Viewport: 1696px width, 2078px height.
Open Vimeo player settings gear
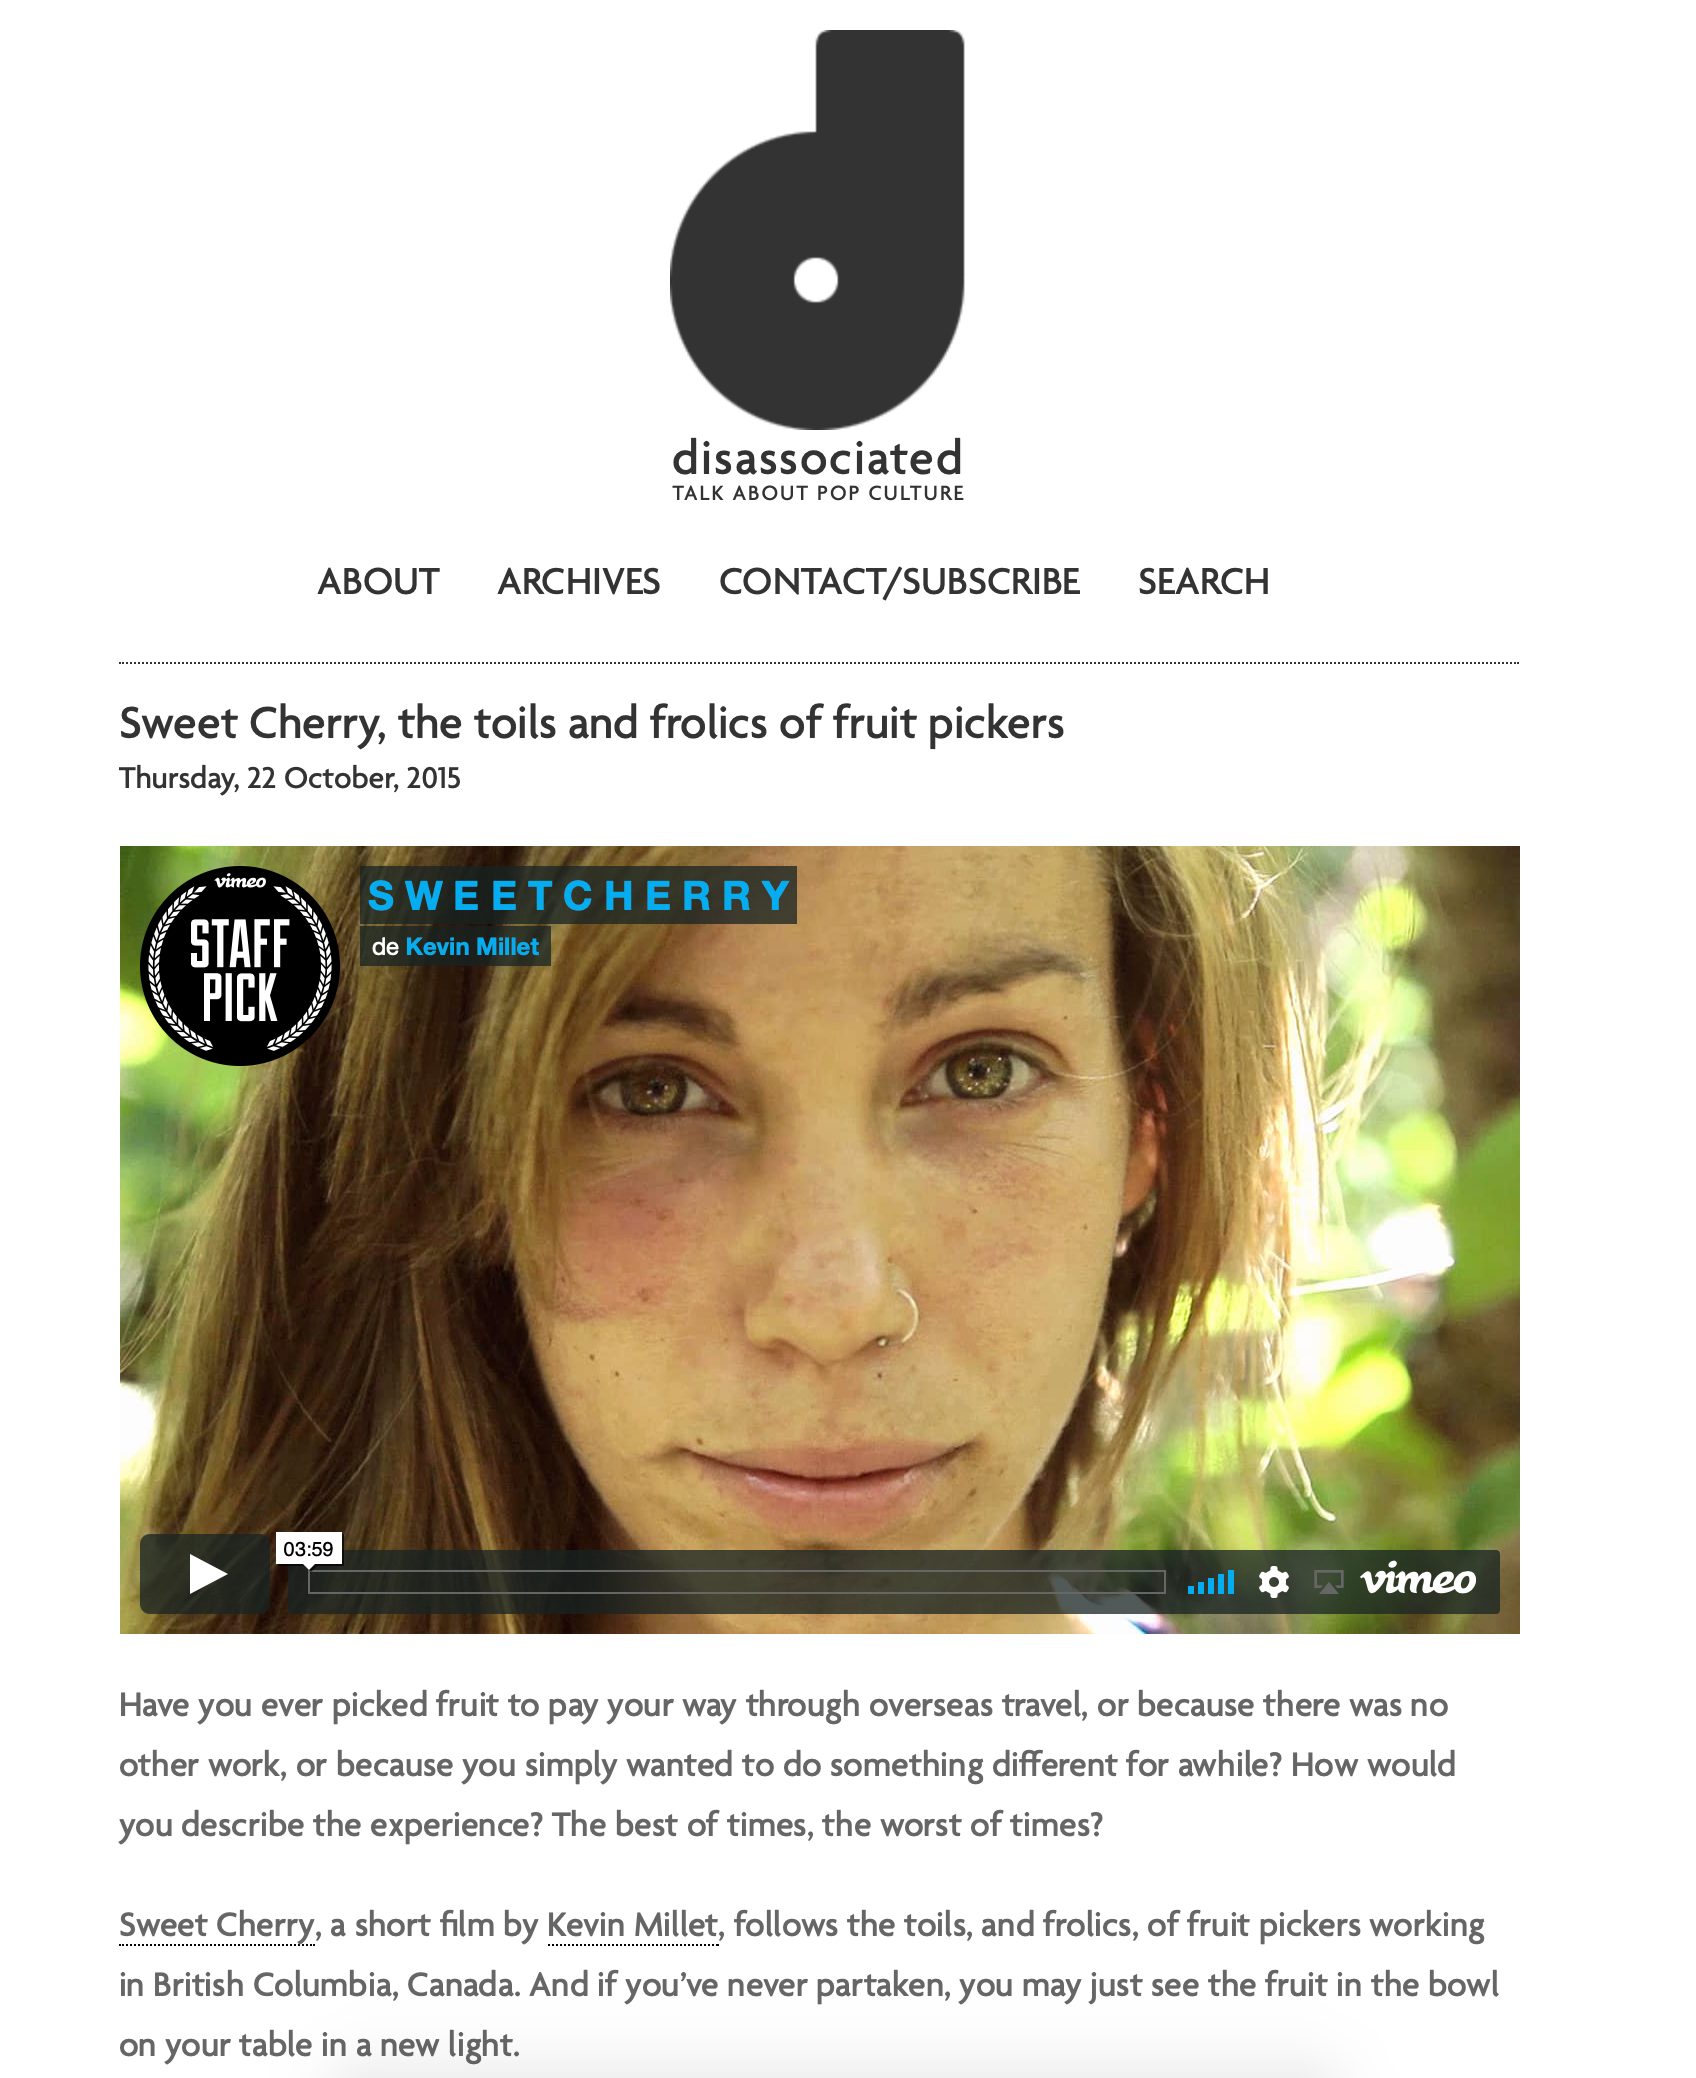click(x=1273, y=1582)
